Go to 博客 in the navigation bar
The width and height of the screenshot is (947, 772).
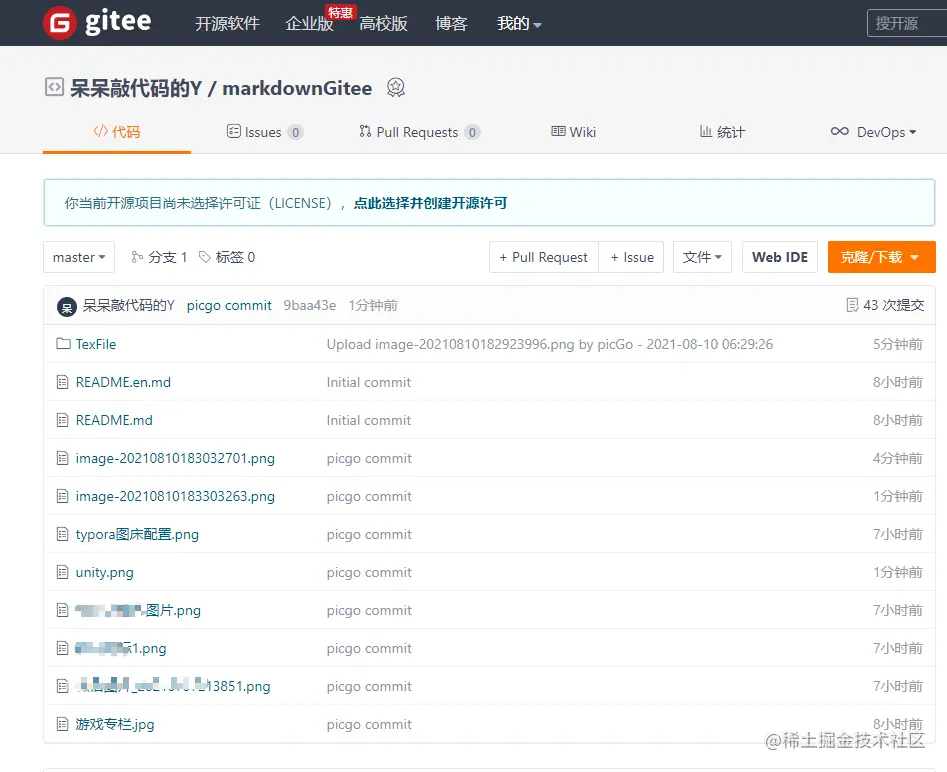[451, 24]
